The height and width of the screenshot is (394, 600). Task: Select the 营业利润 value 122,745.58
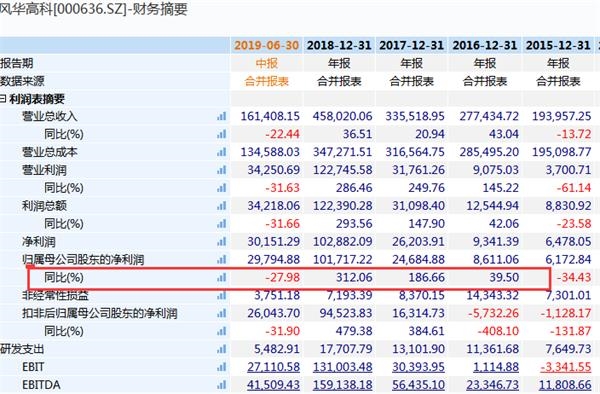point(342,170)
